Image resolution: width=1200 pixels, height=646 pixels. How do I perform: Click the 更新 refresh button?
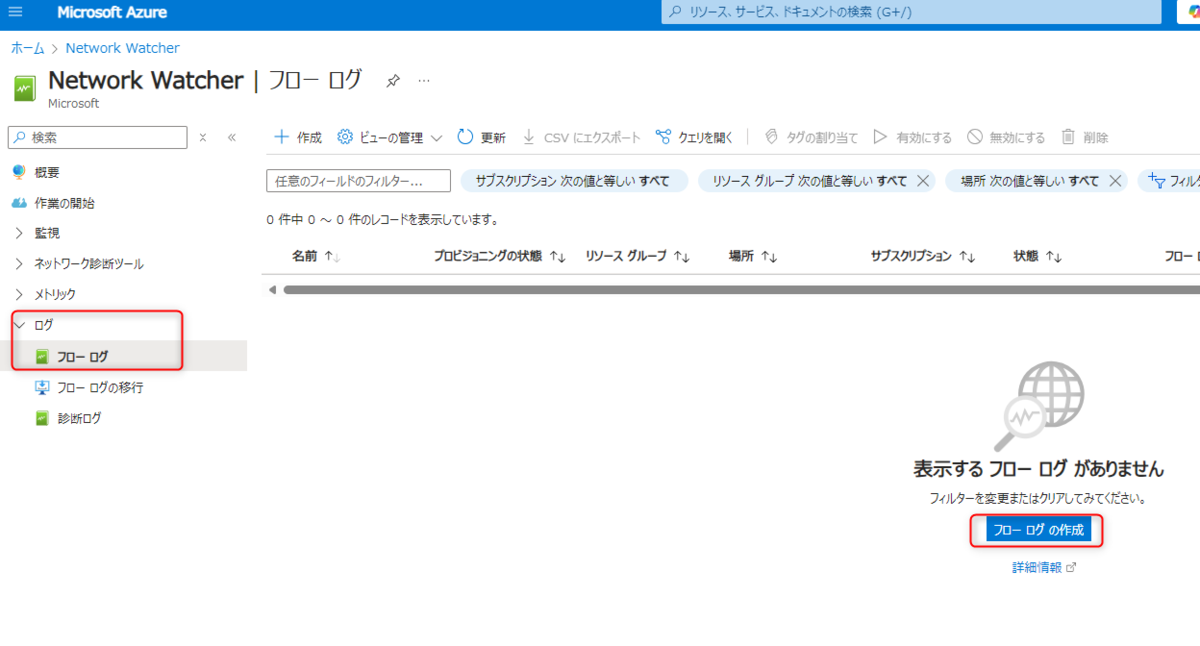click(481, 137)
